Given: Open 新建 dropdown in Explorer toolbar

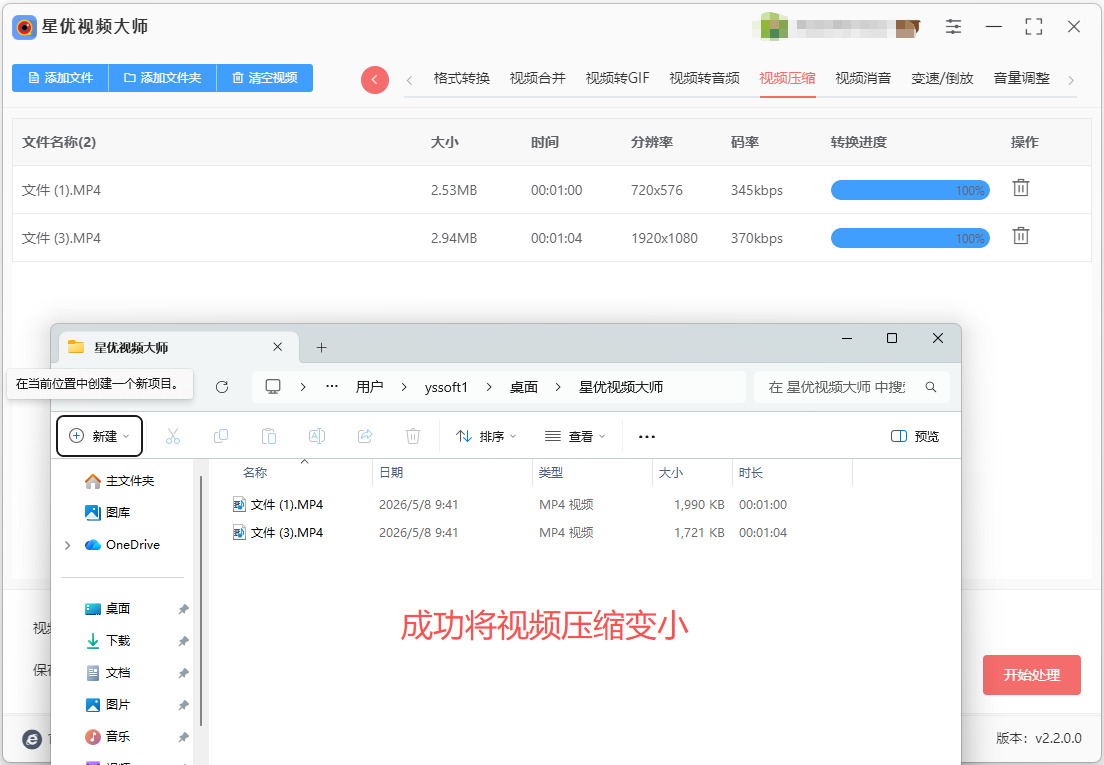Looking at the screenshot, I should click(x=99, y=436).
